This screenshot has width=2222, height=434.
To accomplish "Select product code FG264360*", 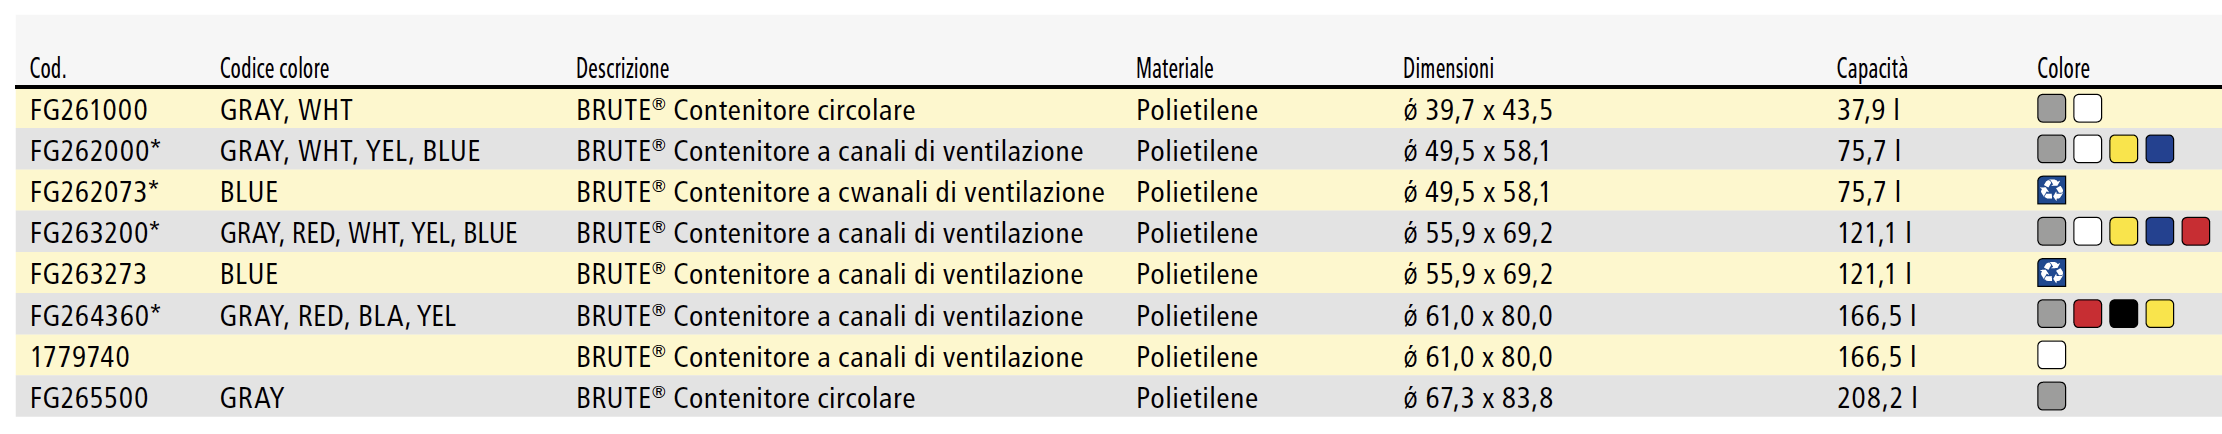I will [95, 316].
